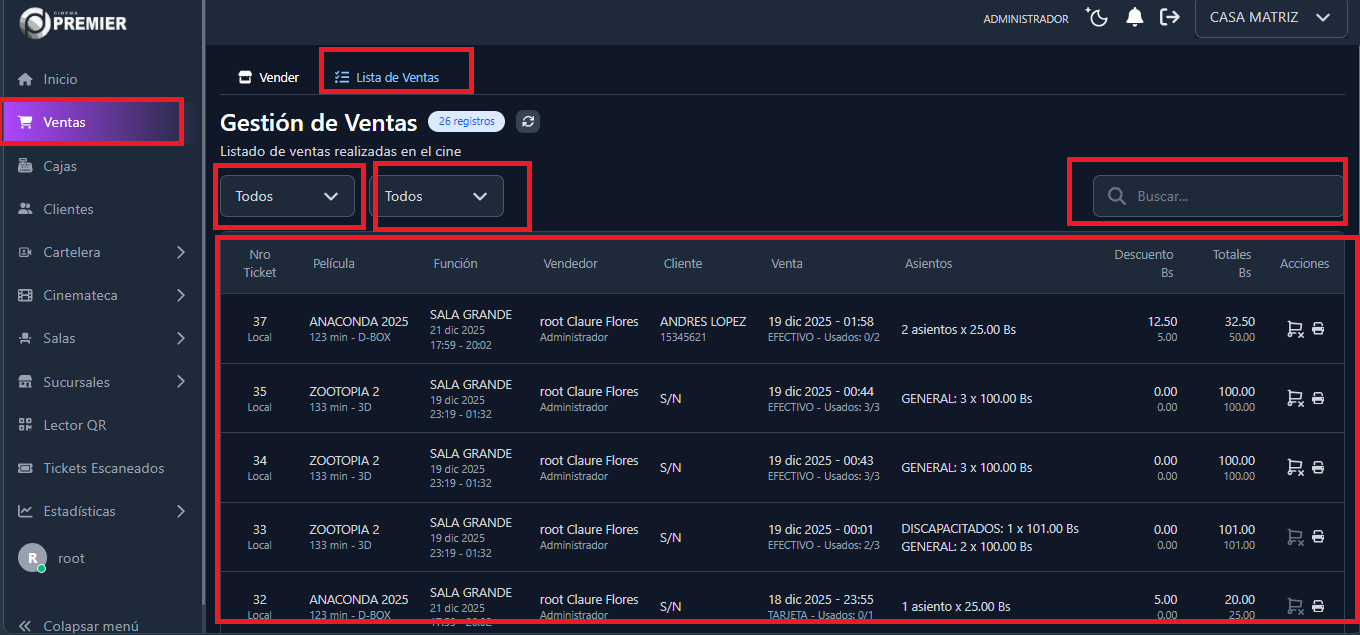Open the second Todos filter dropdown
This screenshot has height=635, width=1360.
click(436, 196)
